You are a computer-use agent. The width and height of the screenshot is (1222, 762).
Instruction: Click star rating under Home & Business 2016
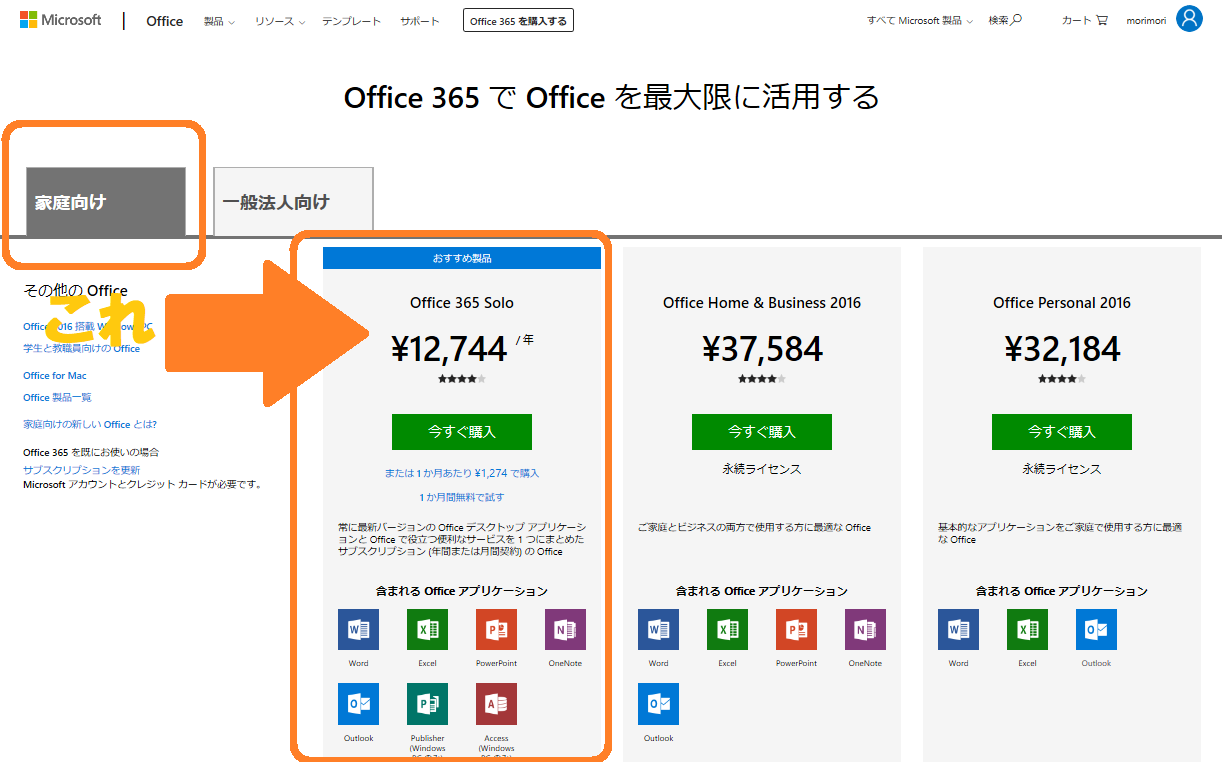click(762, 379)
